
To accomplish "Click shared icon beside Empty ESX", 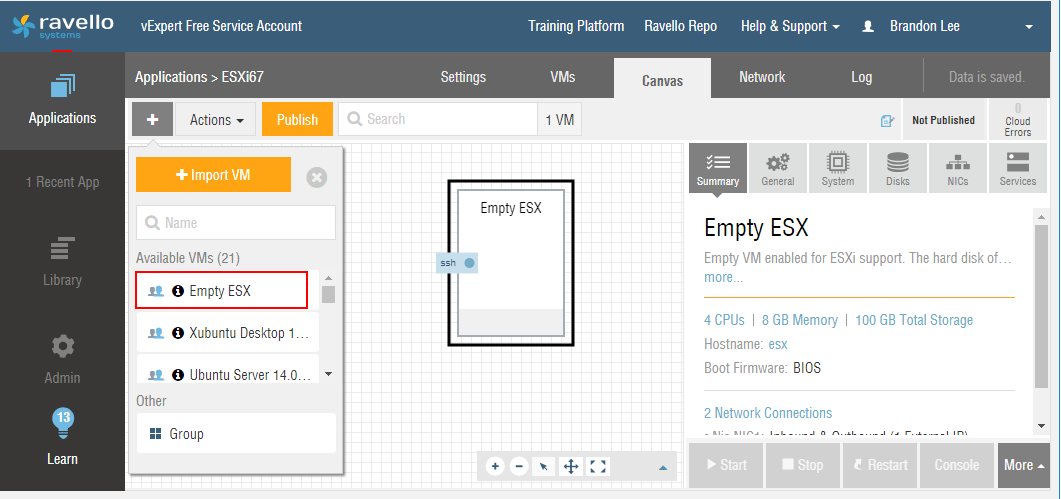I will 156,291.
